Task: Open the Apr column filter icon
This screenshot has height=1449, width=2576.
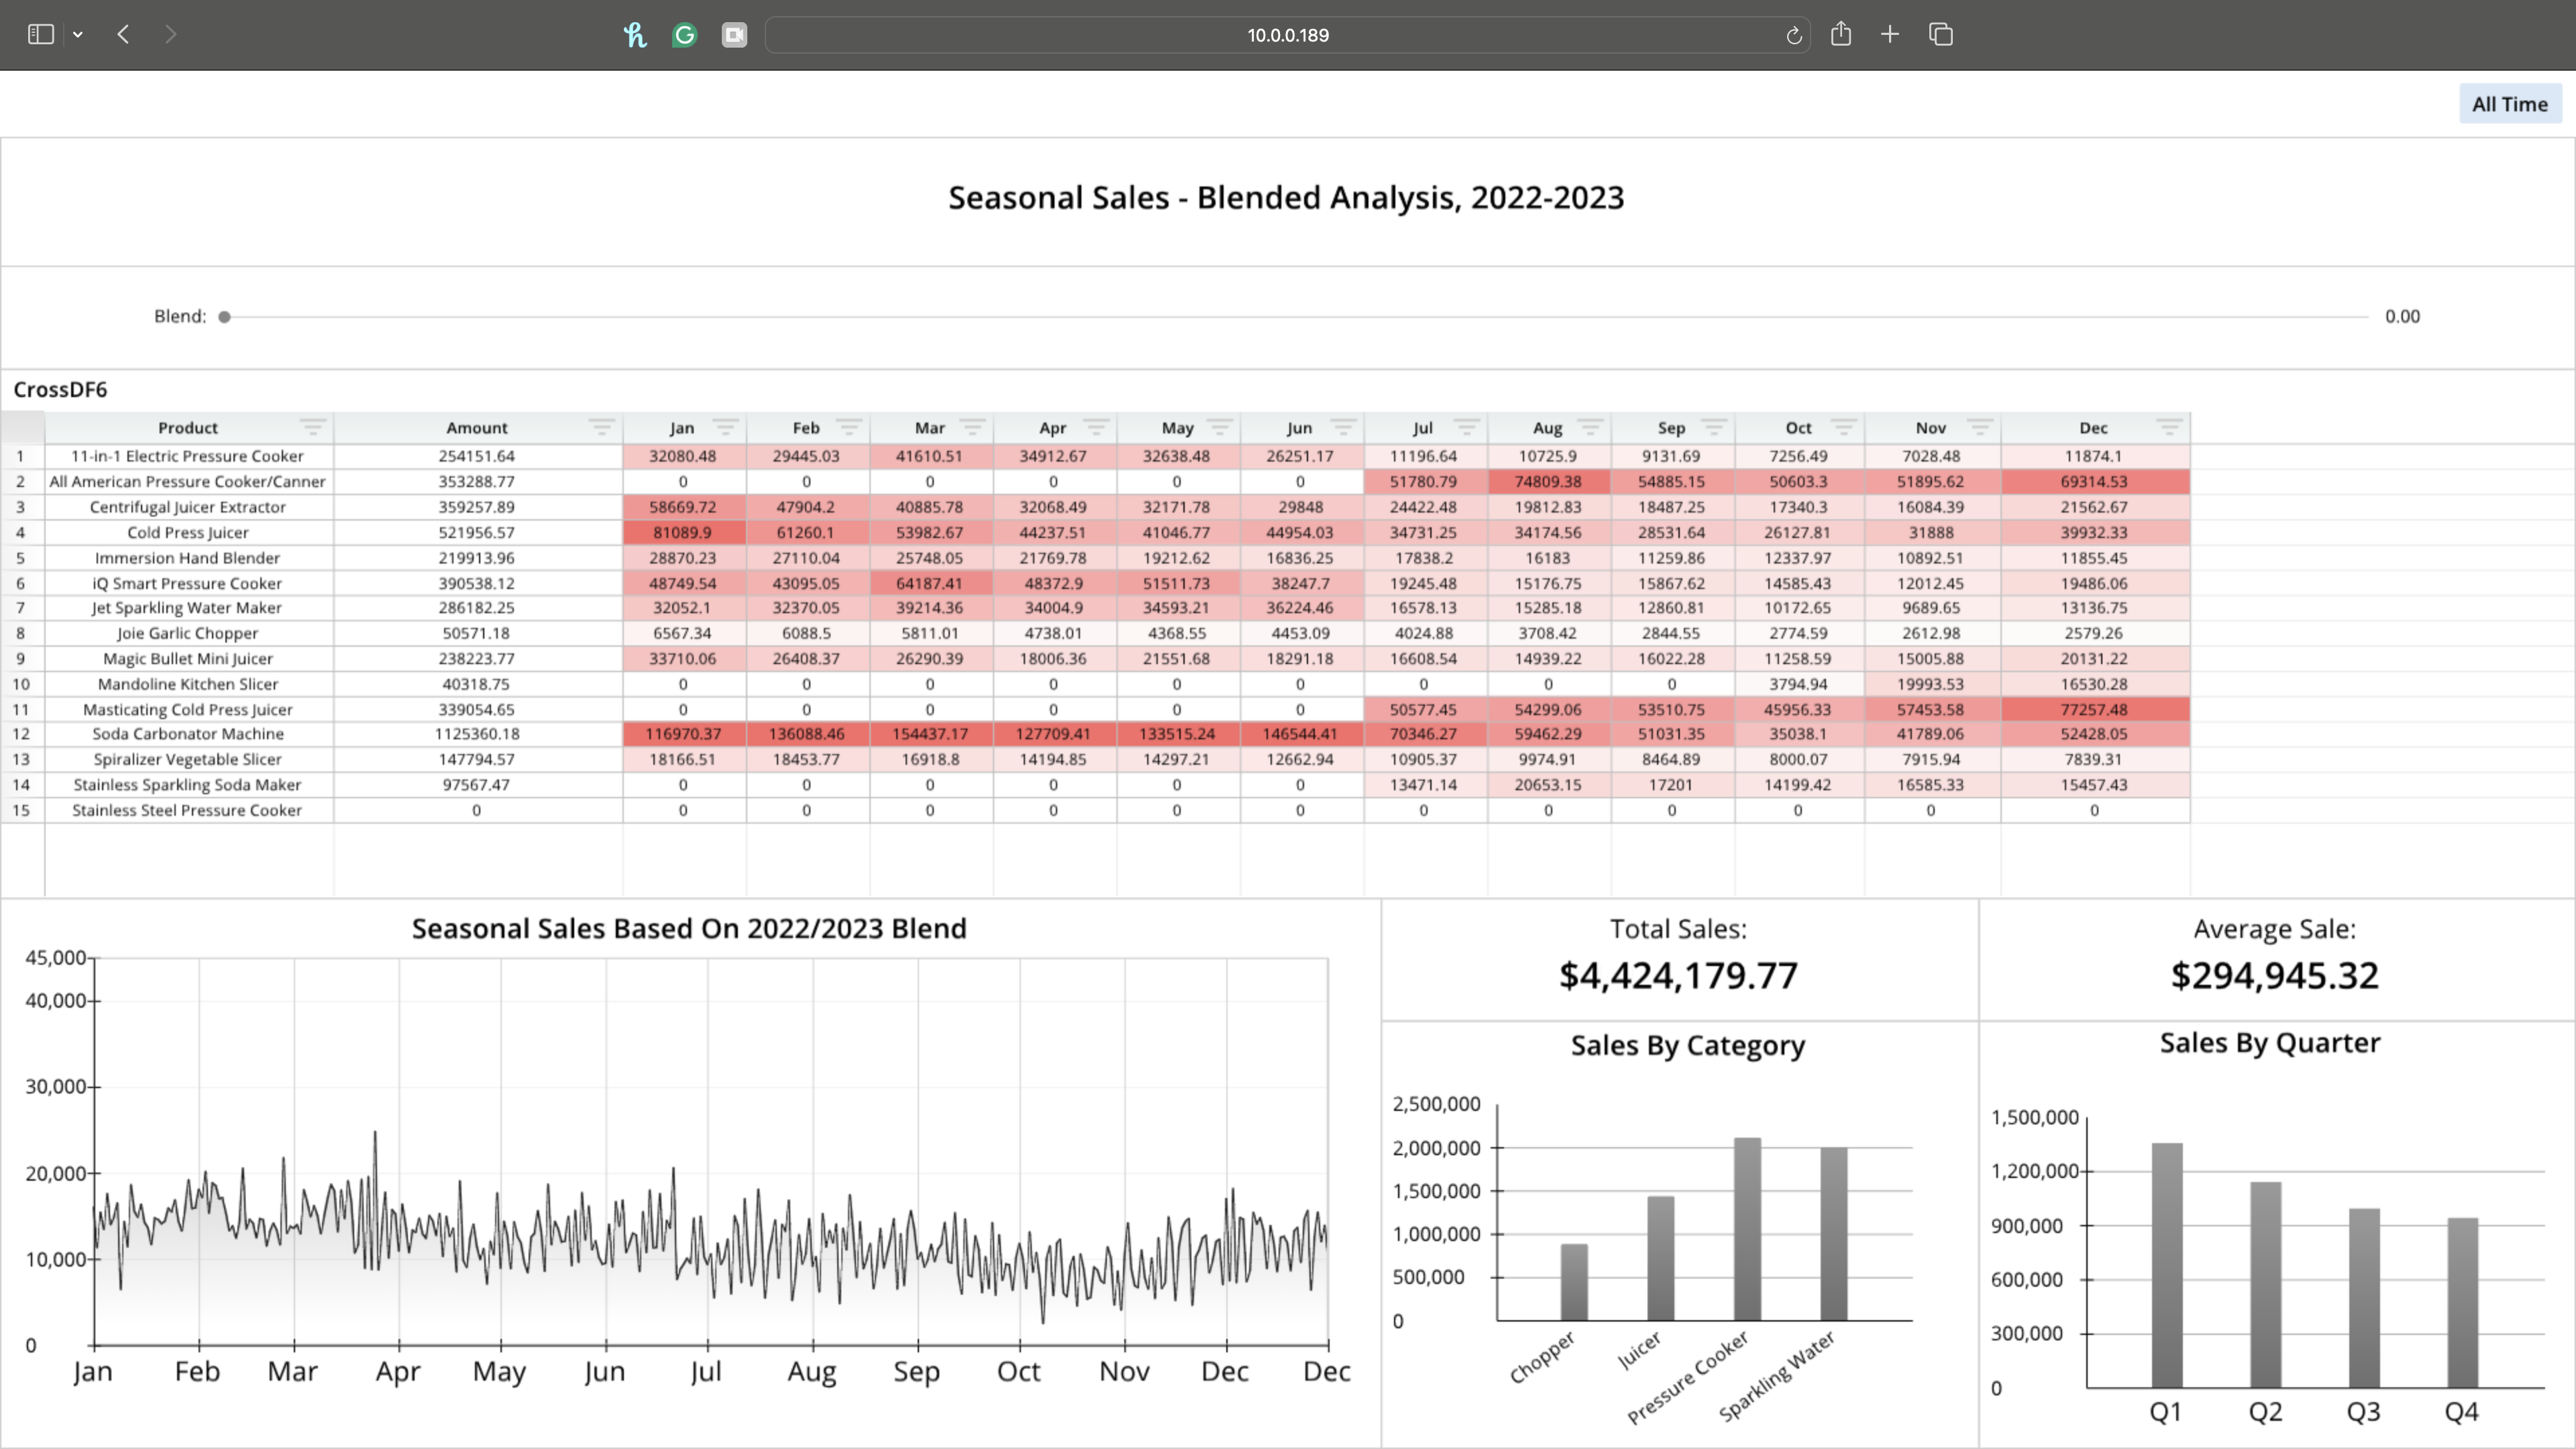Action: pos(1096,428)
